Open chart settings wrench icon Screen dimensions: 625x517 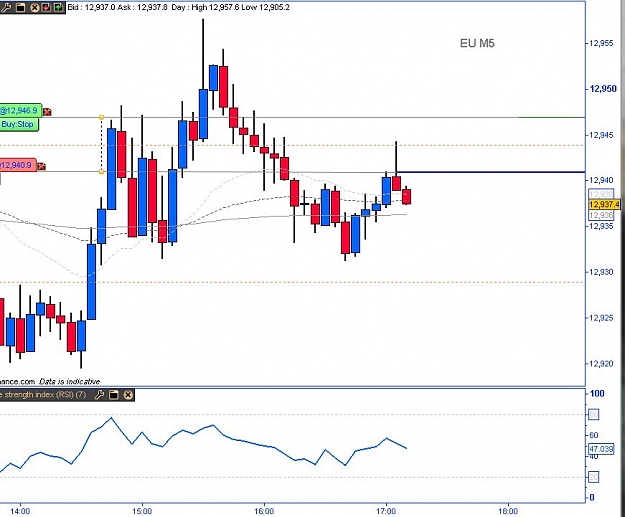coord(6,7)
